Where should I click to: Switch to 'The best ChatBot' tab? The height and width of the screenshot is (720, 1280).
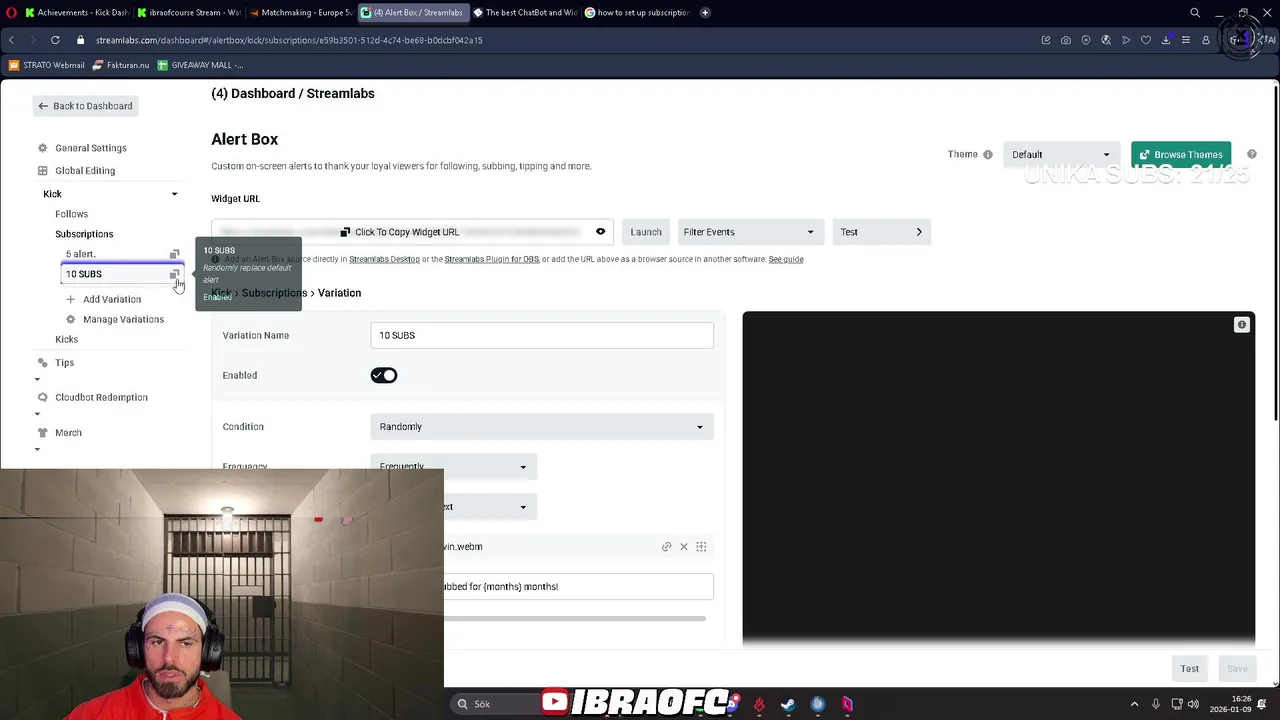click(x=525, y=13)
